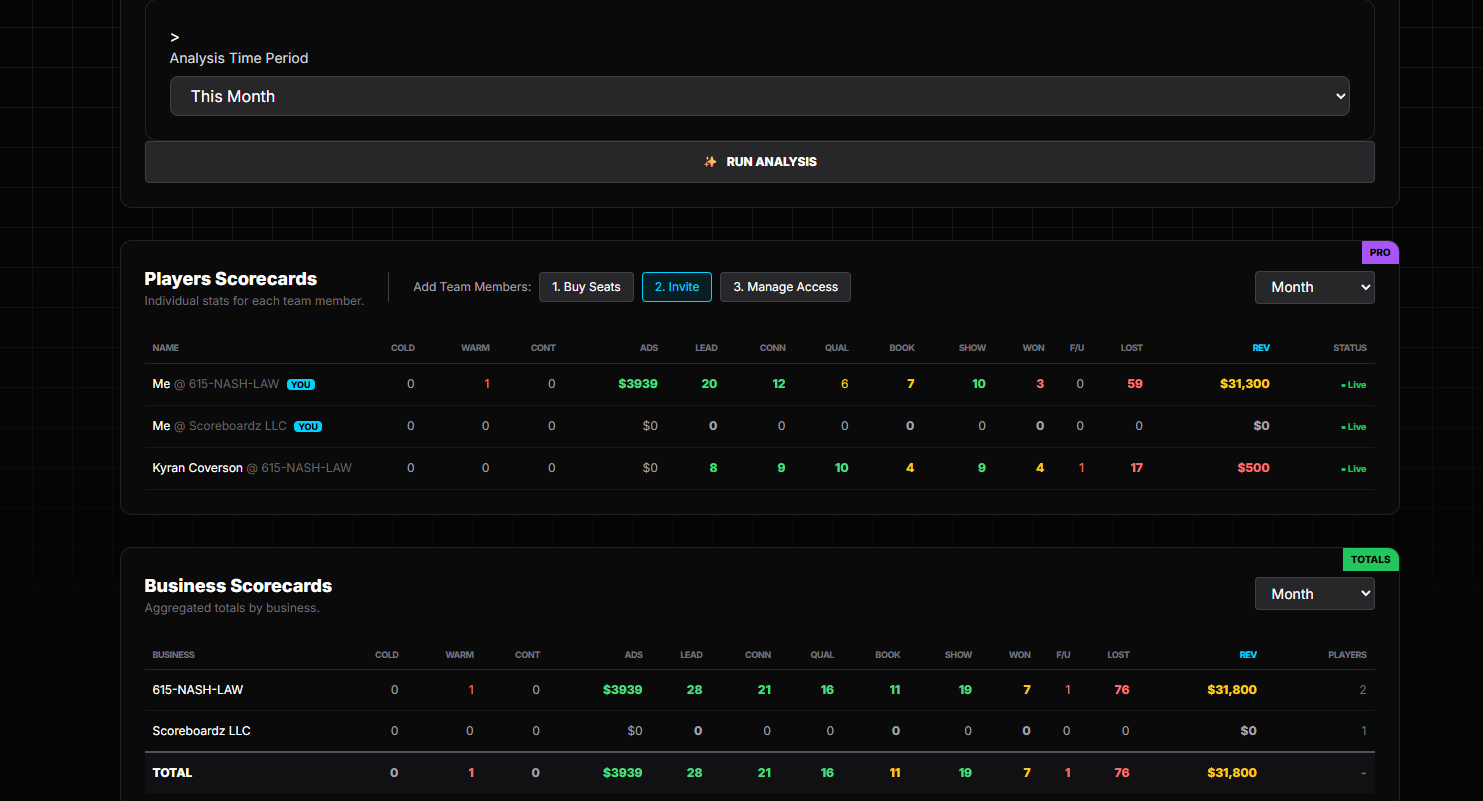Click the REV column header in Business Scorecards
This screenshot has height=801, width=1483.
tap(1248, 655)
